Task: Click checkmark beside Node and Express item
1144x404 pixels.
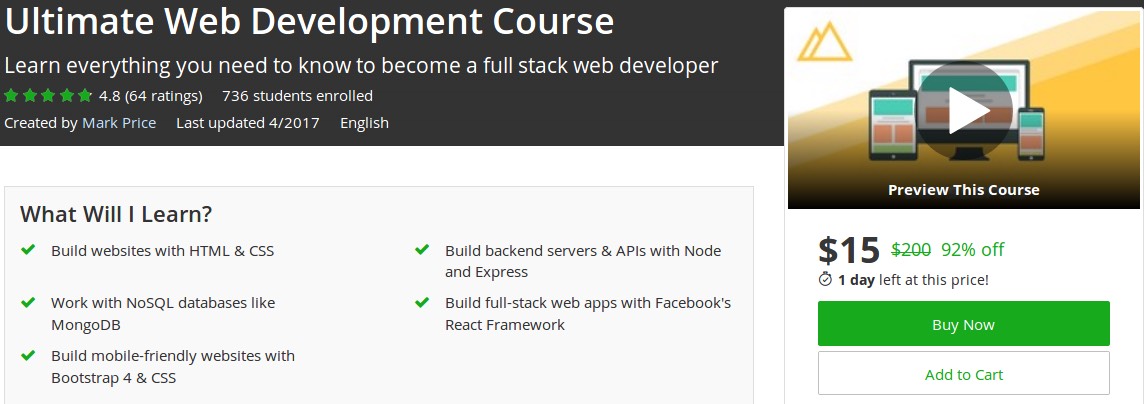Action: point(422,250)
